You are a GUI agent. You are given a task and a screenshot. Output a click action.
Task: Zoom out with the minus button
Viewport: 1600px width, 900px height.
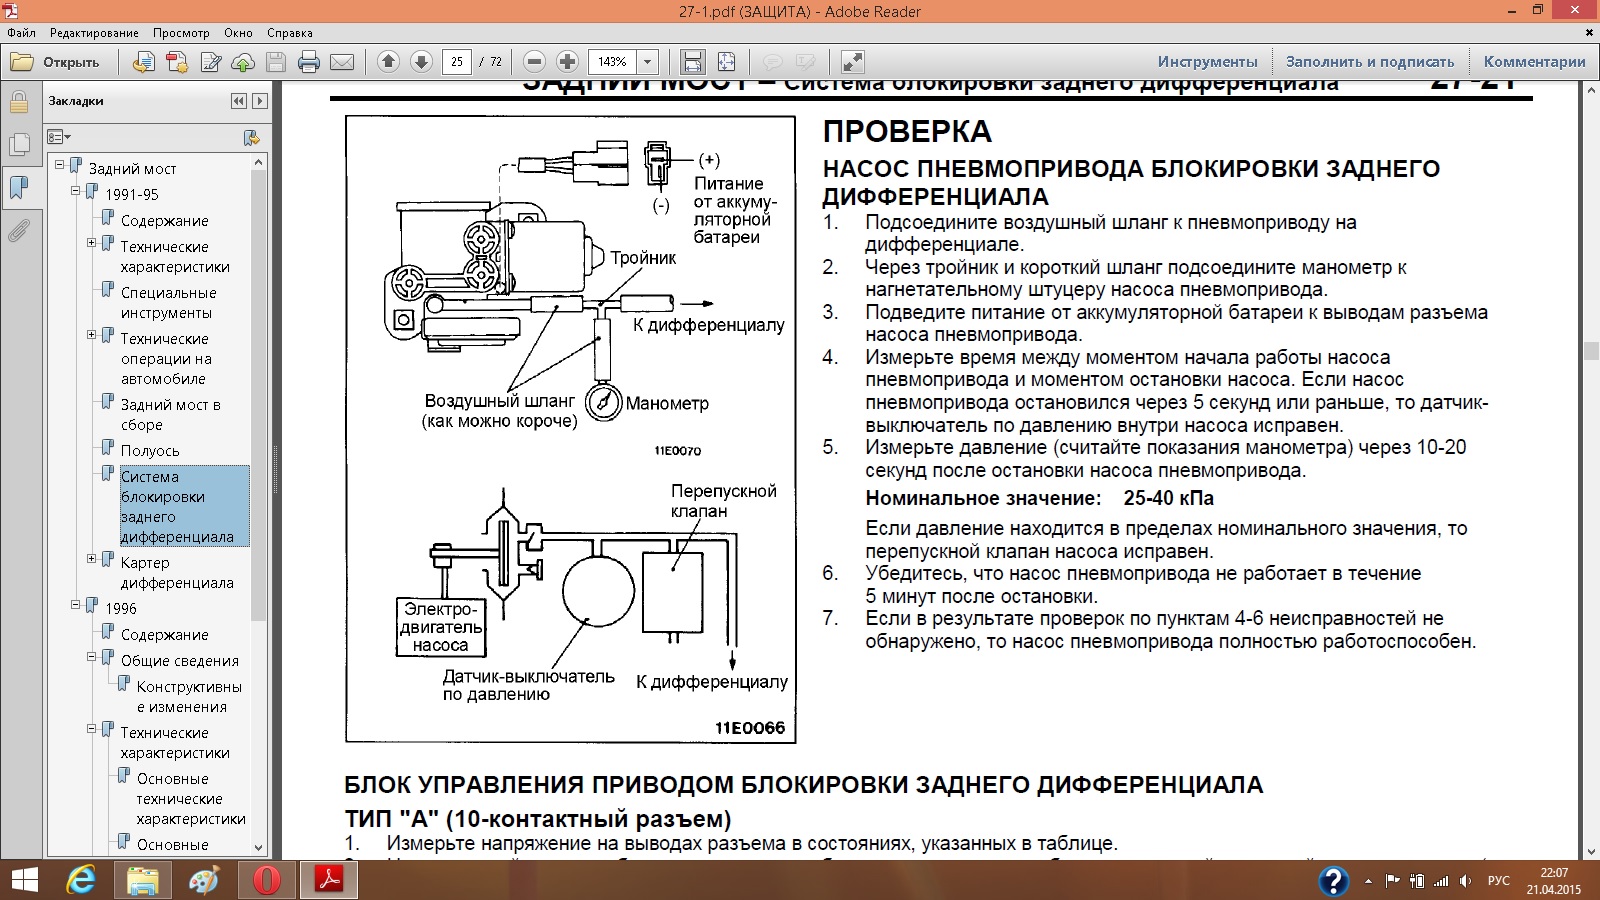point(534,62)
